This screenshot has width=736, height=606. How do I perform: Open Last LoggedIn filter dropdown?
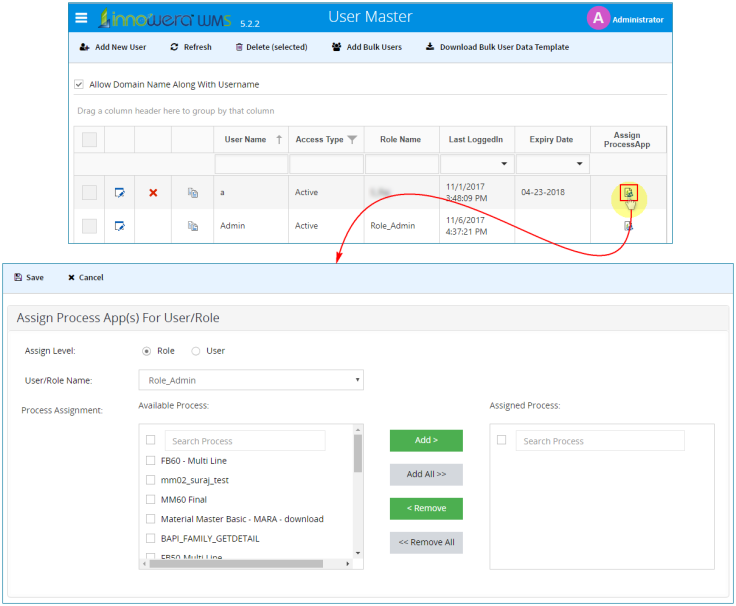tap(504, 164)
